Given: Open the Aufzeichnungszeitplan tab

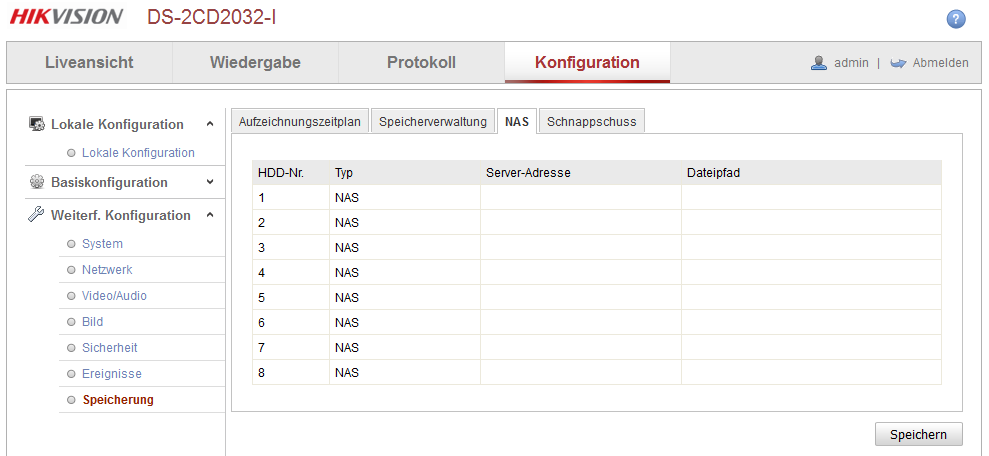Looking at the screenshot, I should tap(300, 121).
